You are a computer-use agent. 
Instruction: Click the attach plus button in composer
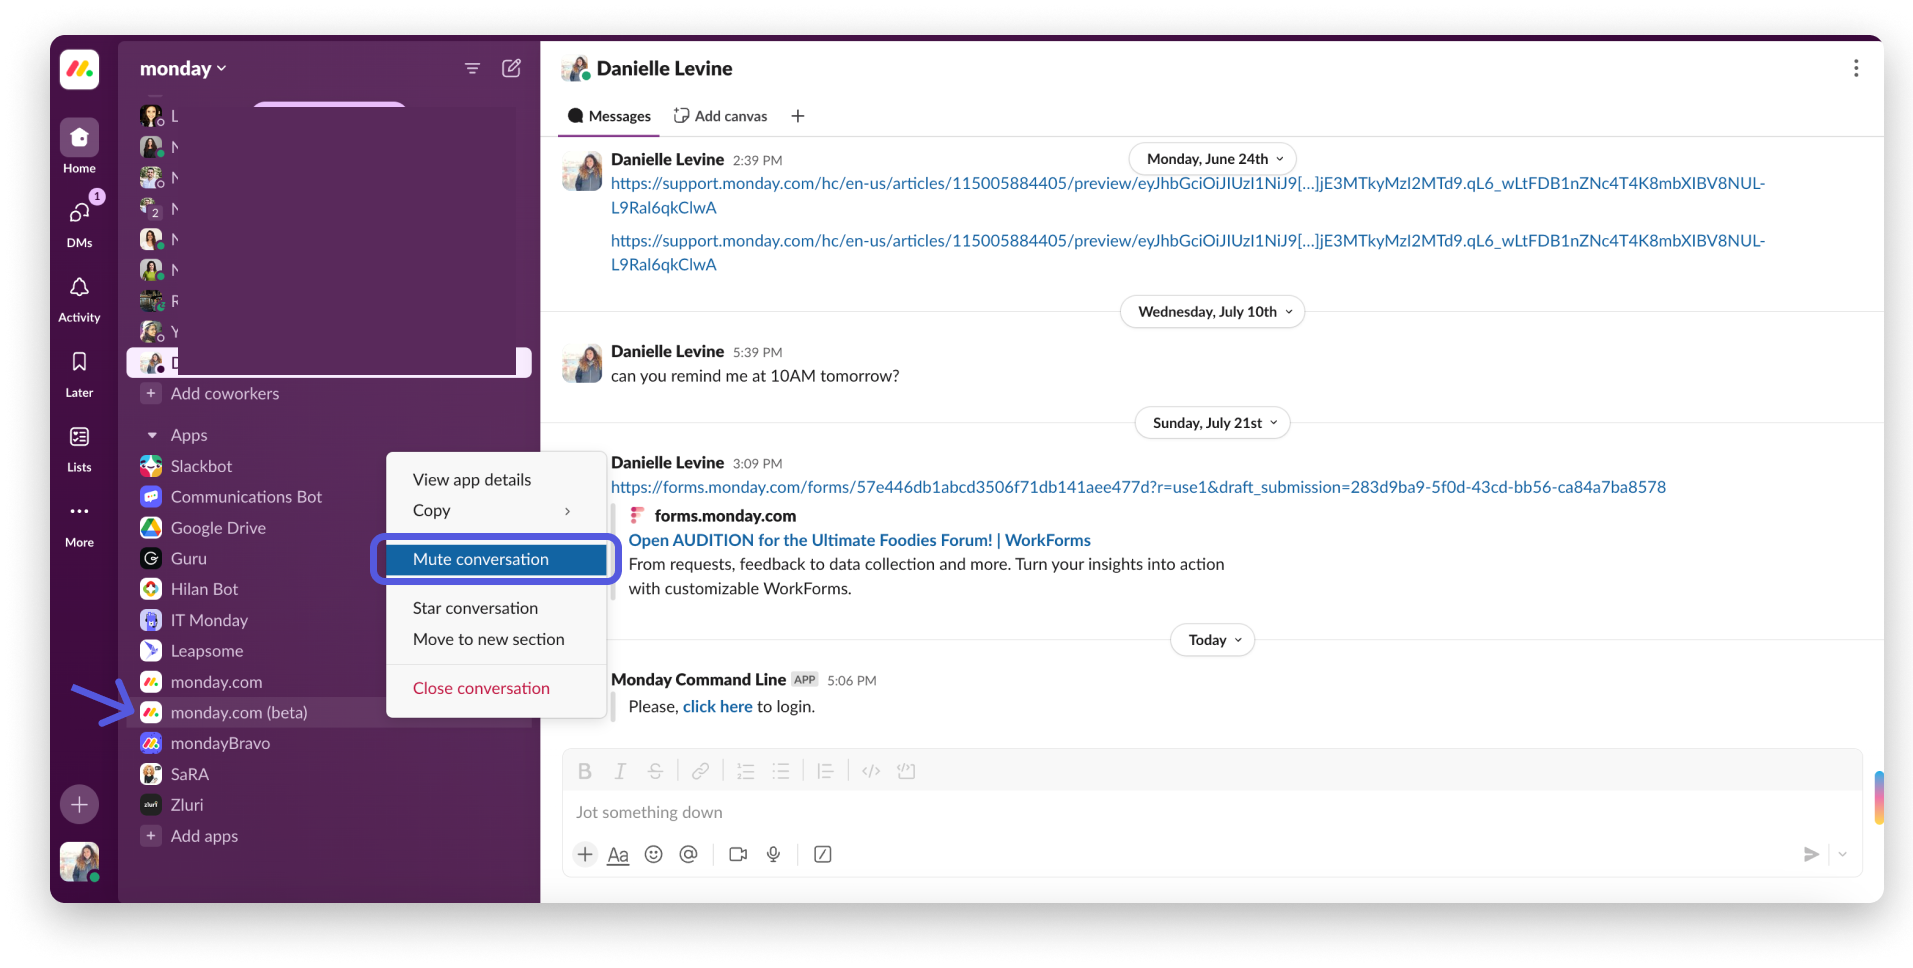click(585, 854)
